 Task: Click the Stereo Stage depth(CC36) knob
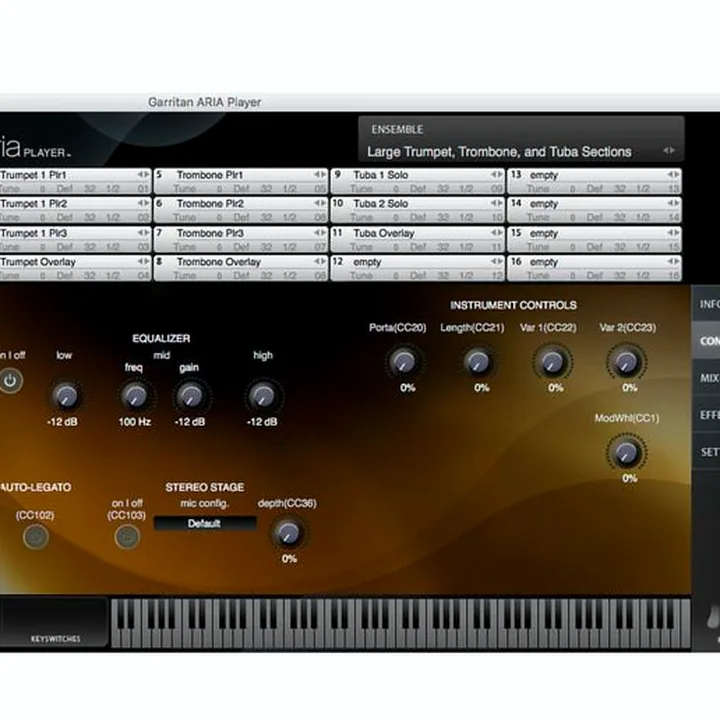click(288, 533)
